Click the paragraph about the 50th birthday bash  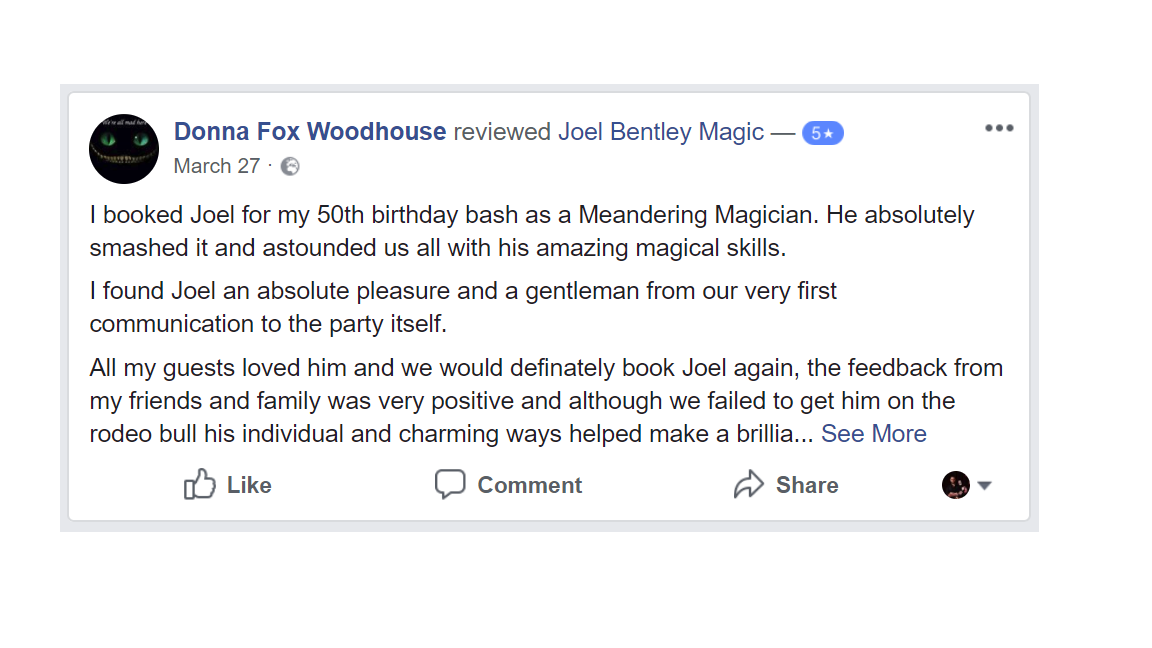click(531, 231)
